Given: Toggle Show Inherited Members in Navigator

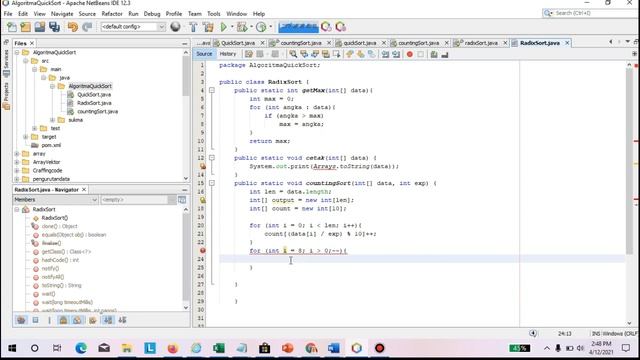Looking at the screenshot, I should point(21,320).
